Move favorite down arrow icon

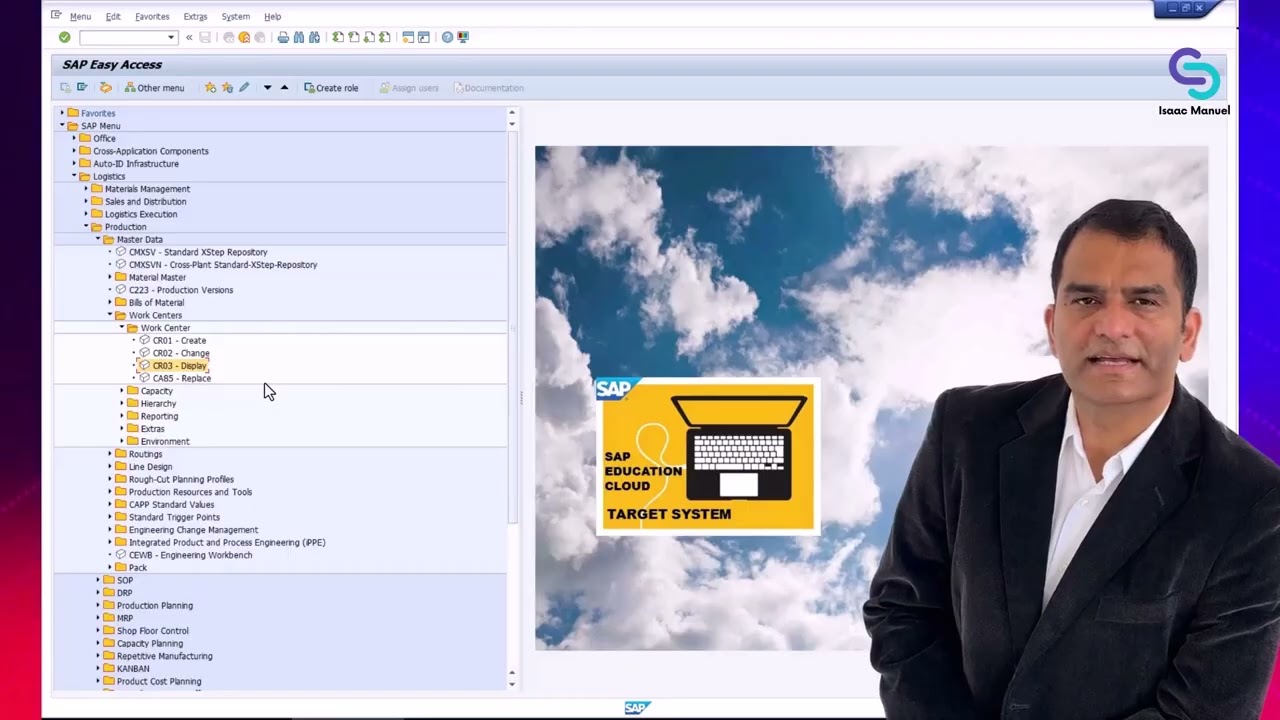267,88
